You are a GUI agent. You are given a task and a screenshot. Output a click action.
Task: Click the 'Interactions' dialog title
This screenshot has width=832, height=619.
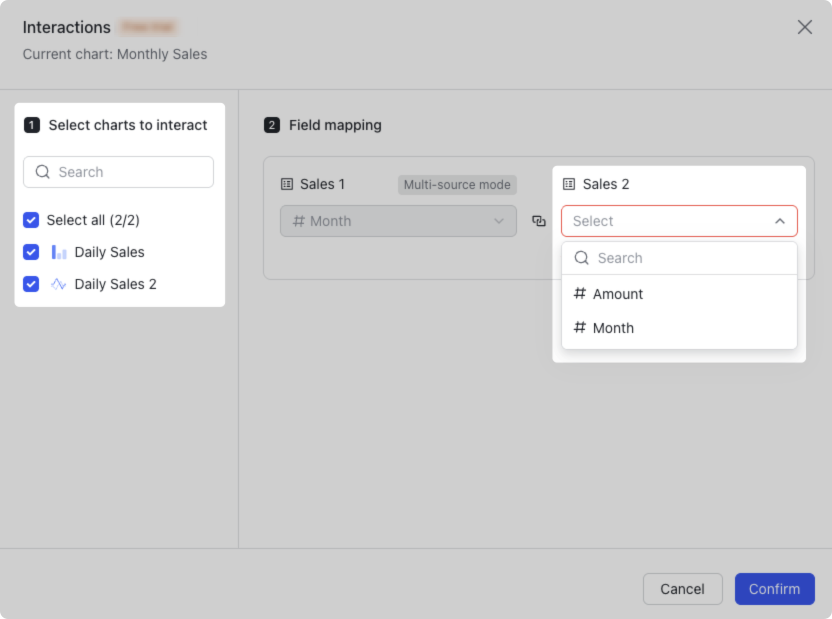pos(66,27)
